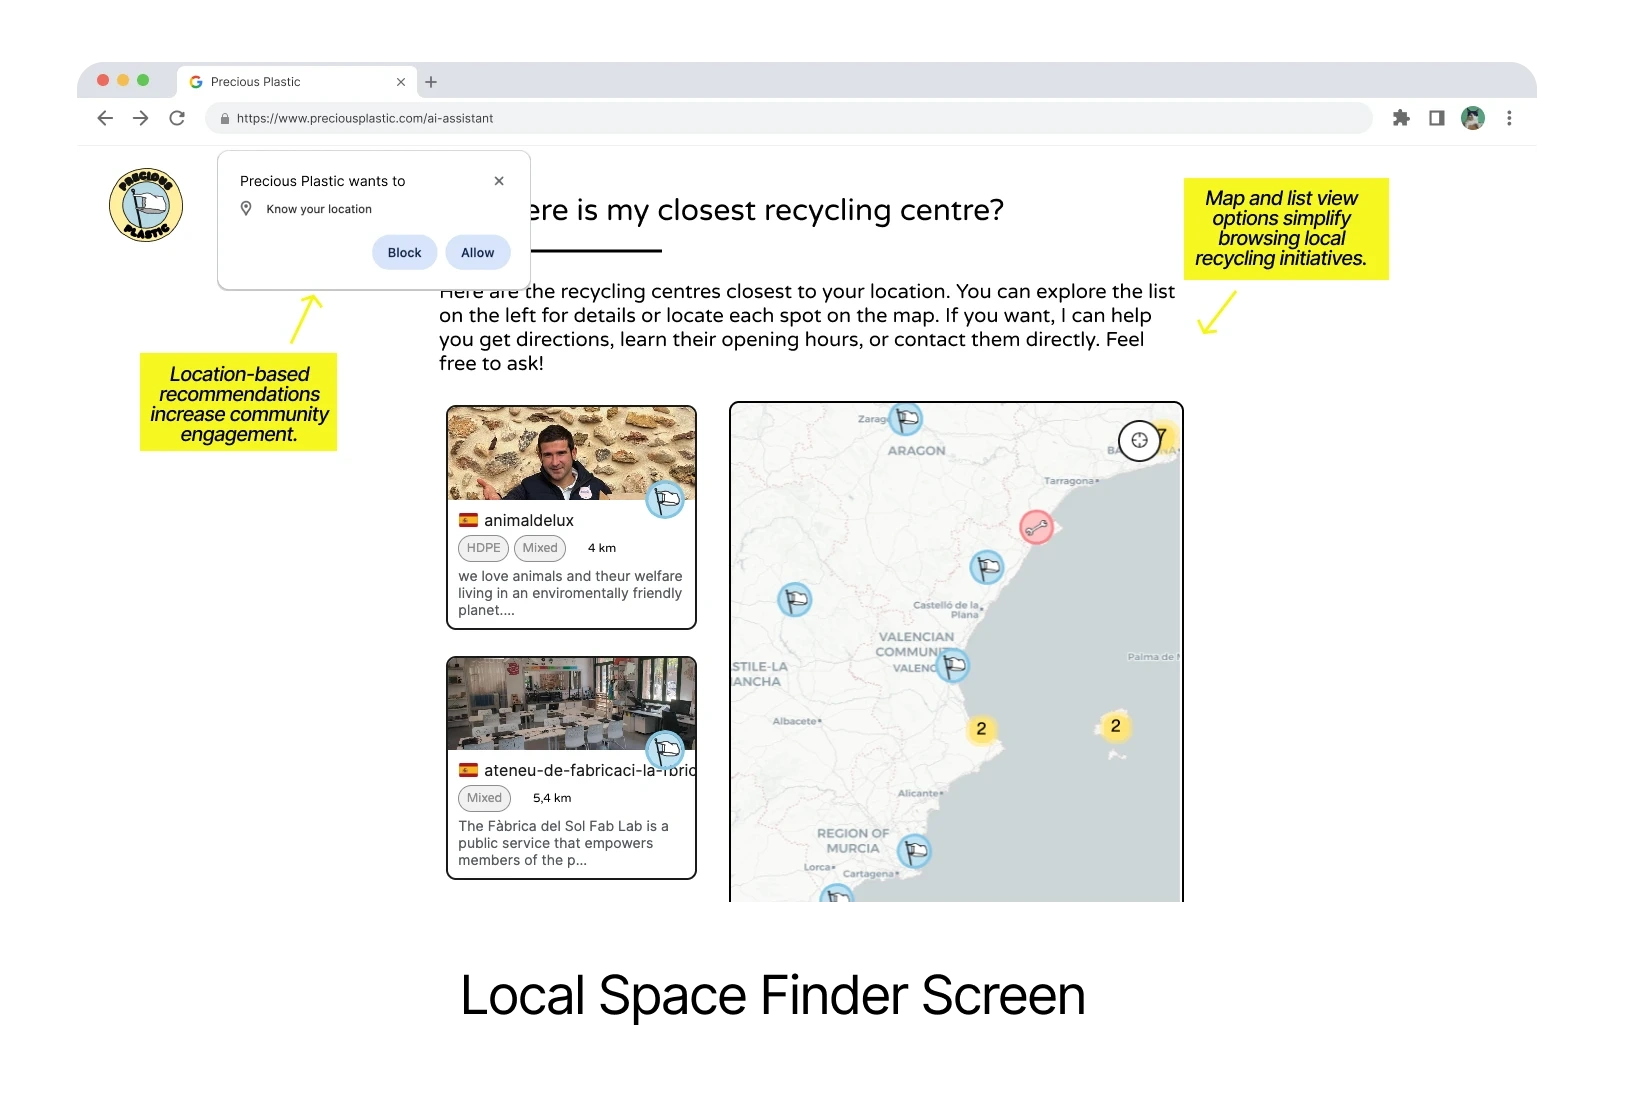Open the browser three-dot menu
The width and height of the screenshot is (1644, 1109).
1509,118
